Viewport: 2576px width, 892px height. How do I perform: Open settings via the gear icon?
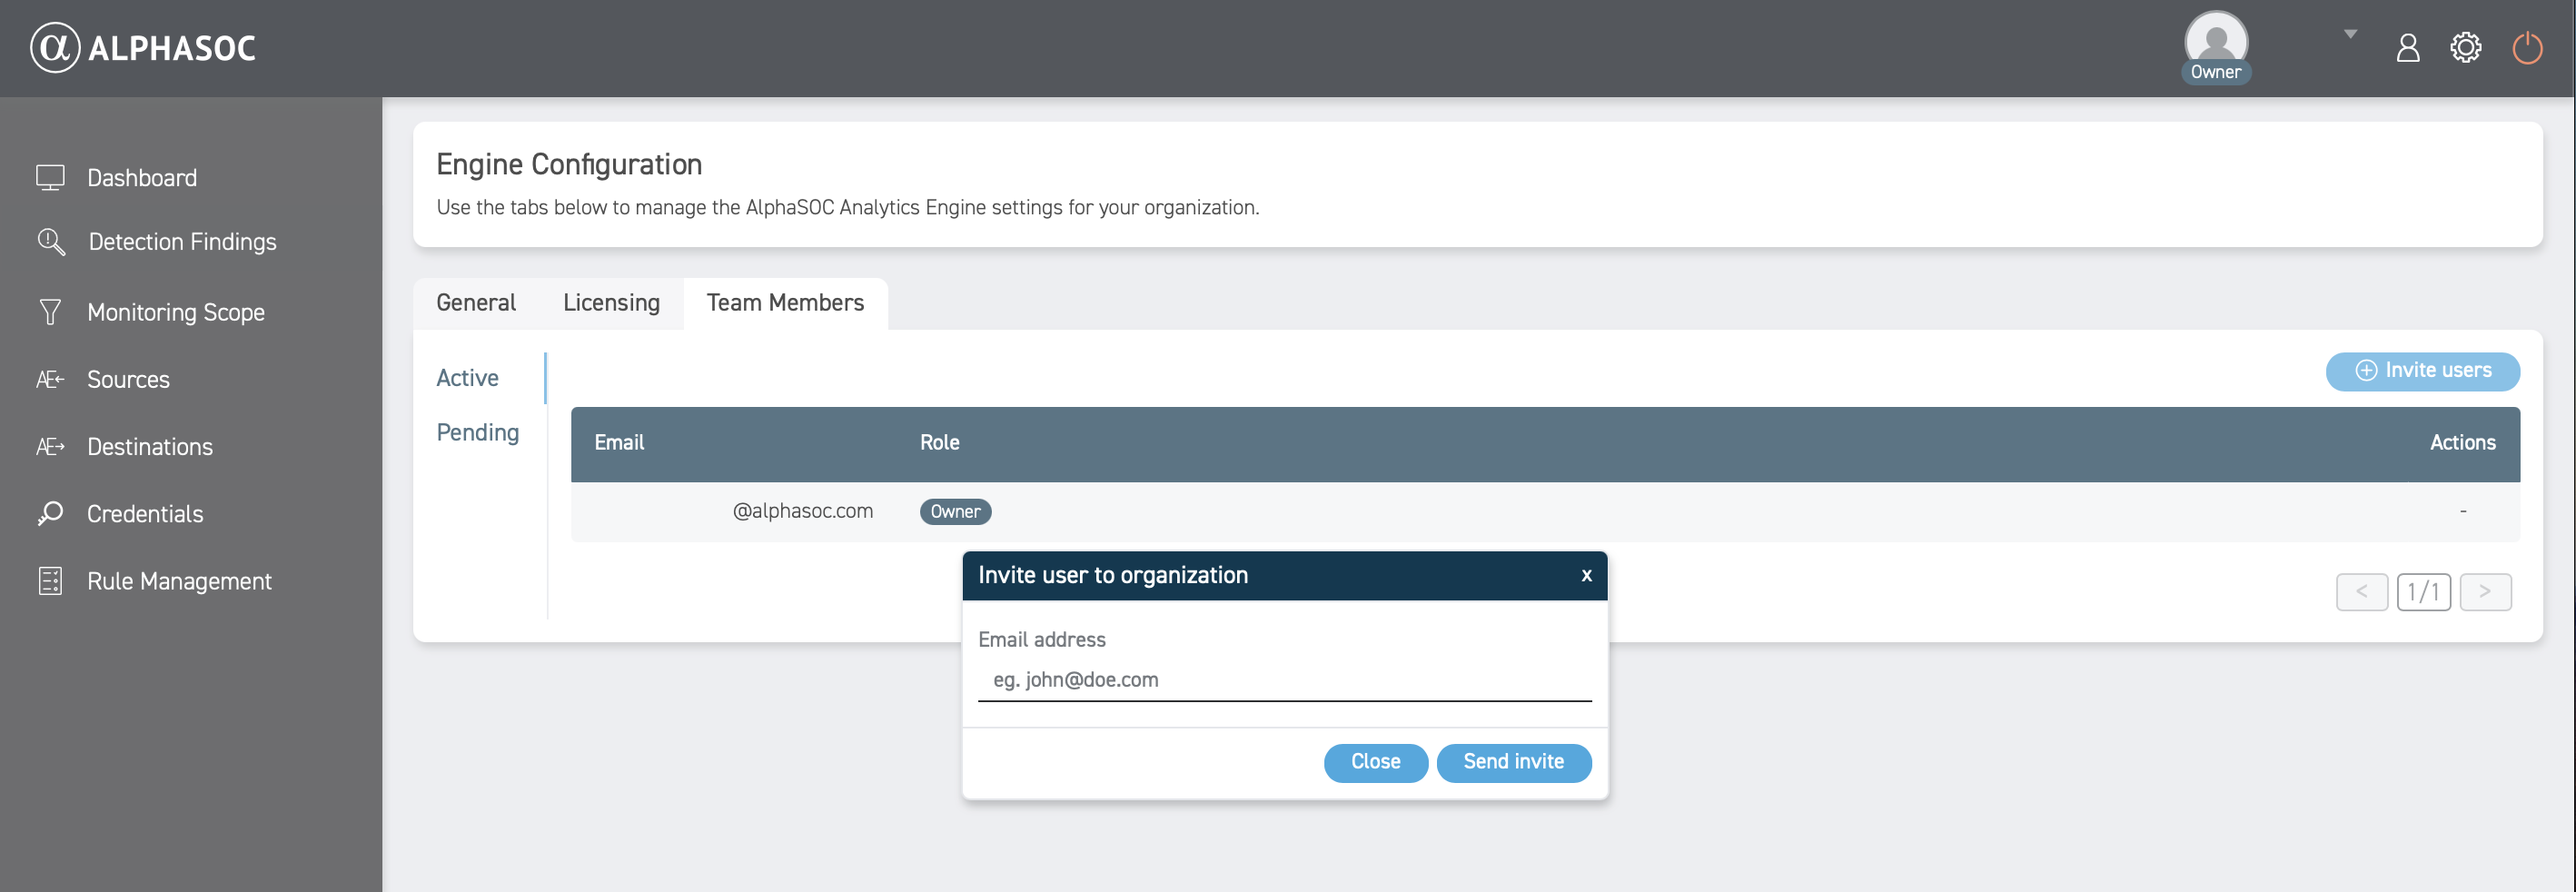[2465, 48]
